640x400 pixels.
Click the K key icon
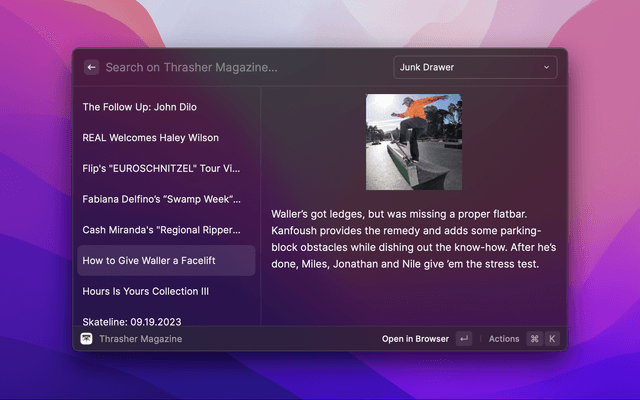coord(551,339)
